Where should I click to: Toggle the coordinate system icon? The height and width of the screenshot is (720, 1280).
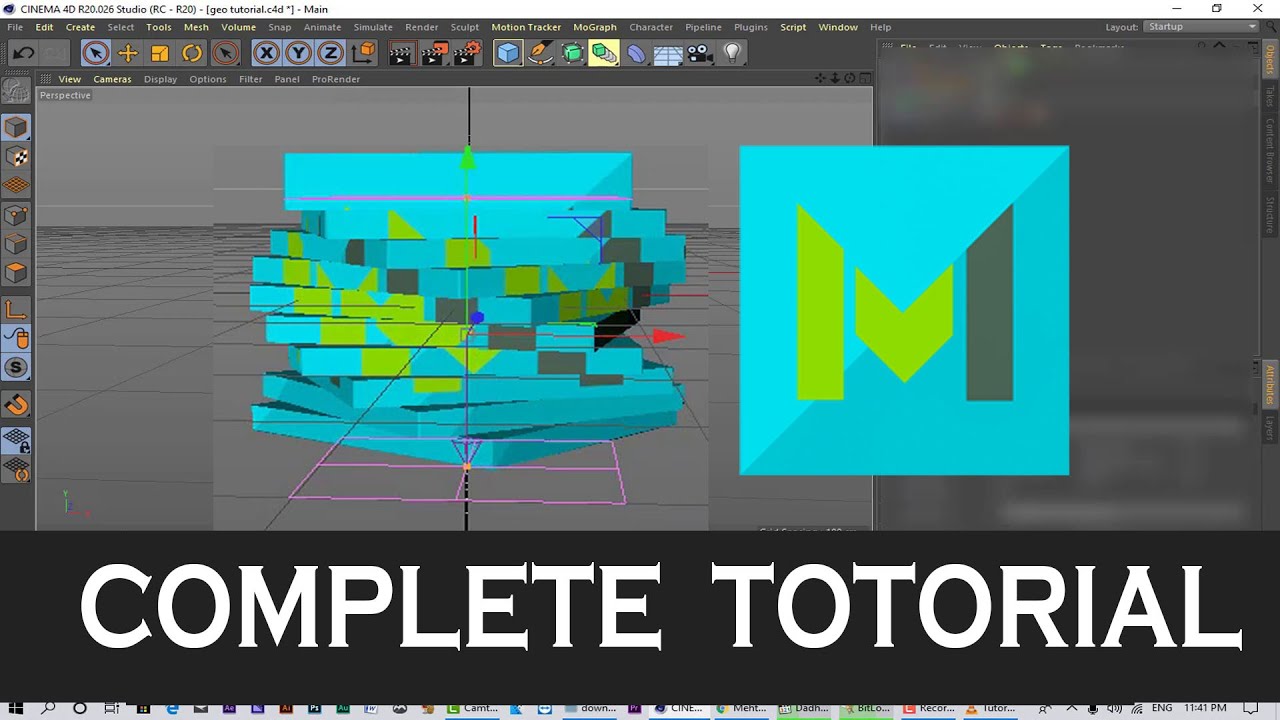point(364,53)
